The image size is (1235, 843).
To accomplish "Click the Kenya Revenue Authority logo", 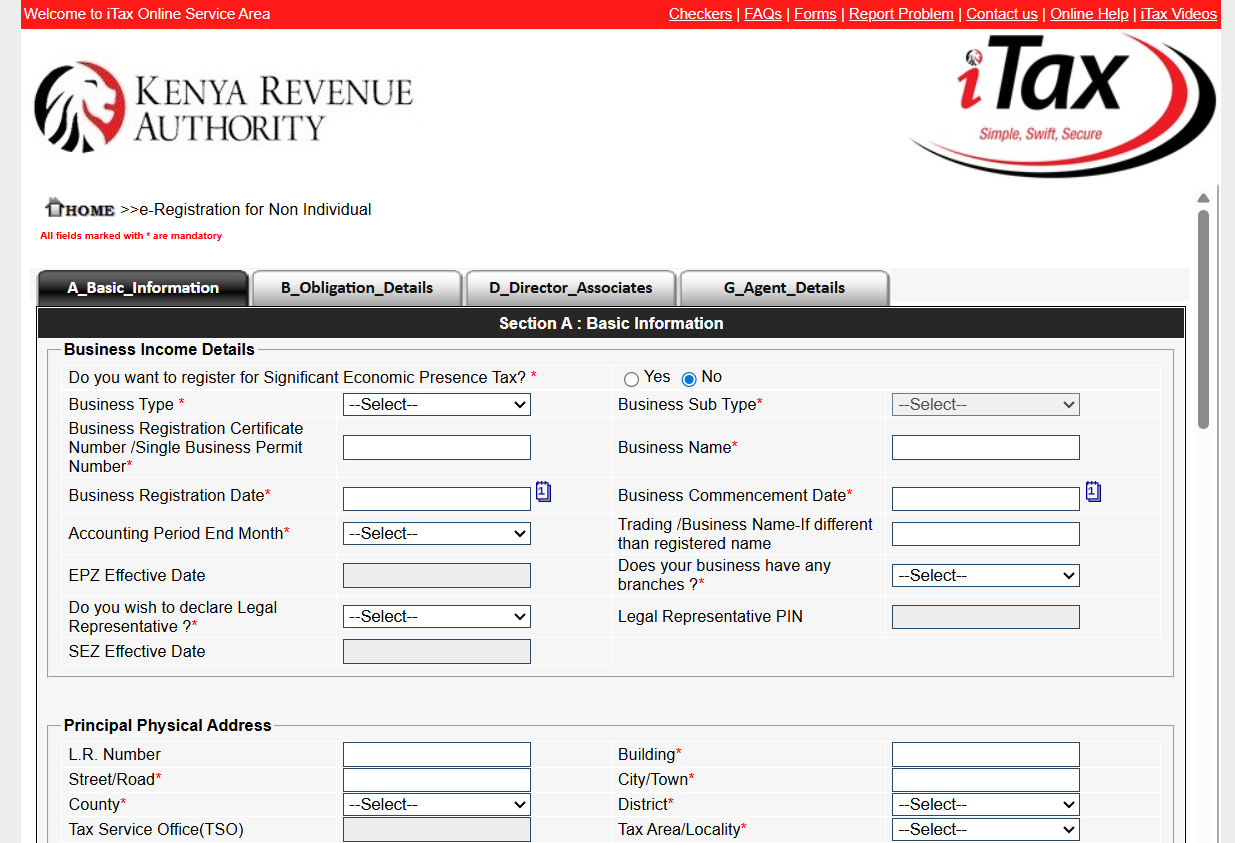I will [223, 107].
